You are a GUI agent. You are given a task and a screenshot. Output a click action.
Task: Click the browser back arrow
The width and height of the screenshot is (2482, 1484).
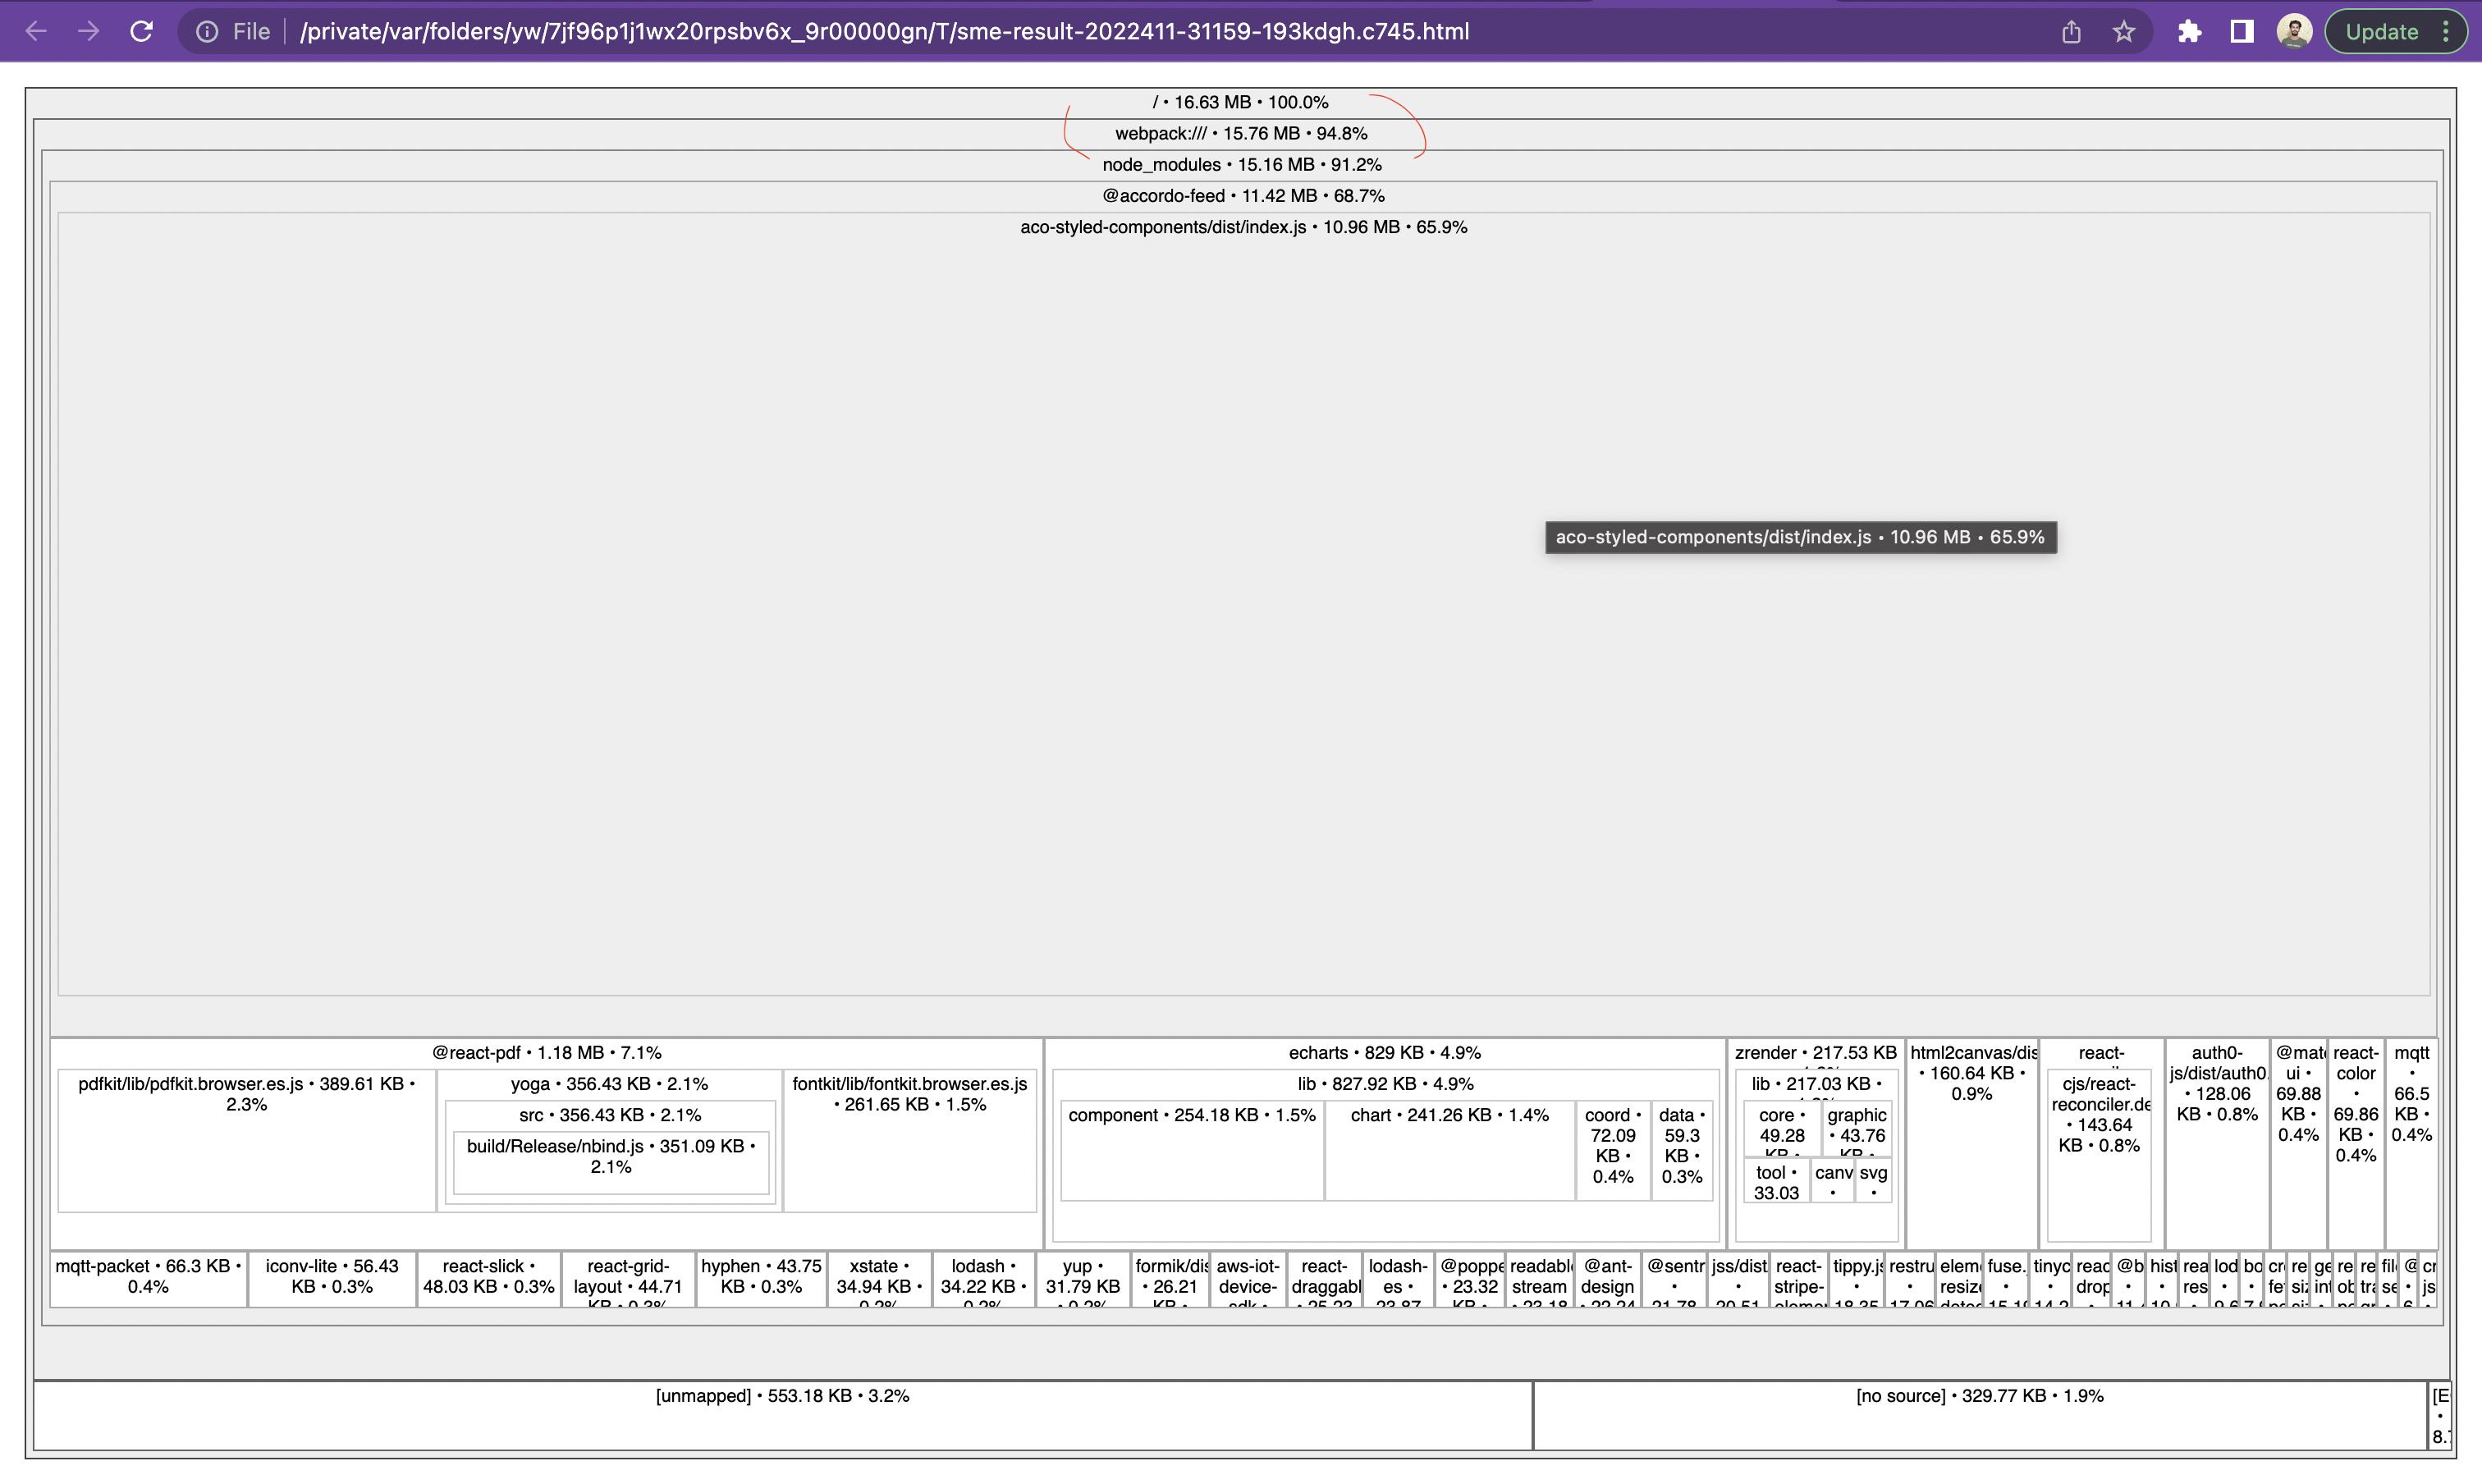tap(36, 31)
